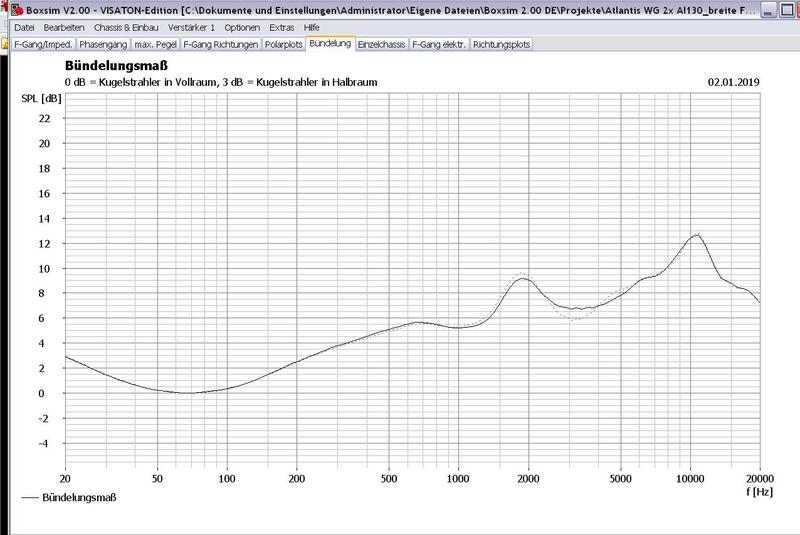
Task: Switch to the Polarplots tab
Action: (283, 45)
